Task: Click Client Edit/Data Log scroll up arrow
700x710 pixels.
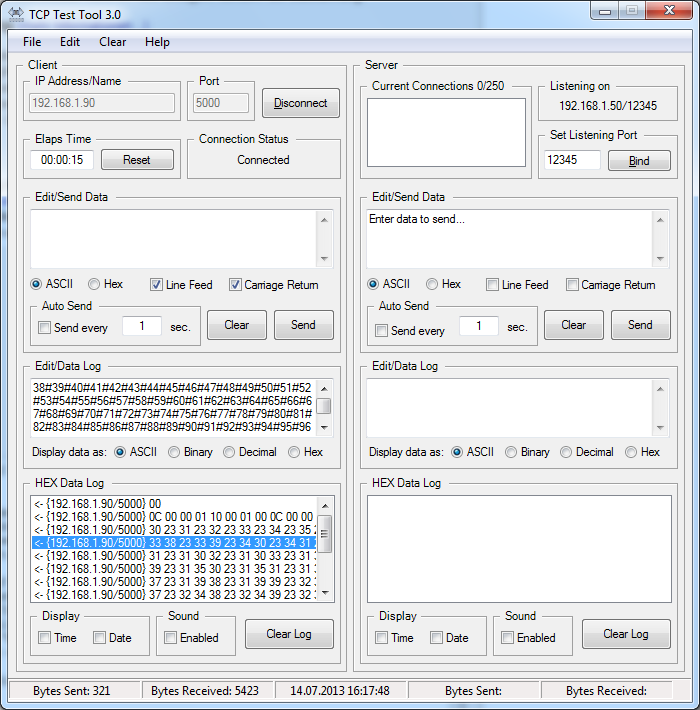Action: pyautogui.click(x=324, y=389)
